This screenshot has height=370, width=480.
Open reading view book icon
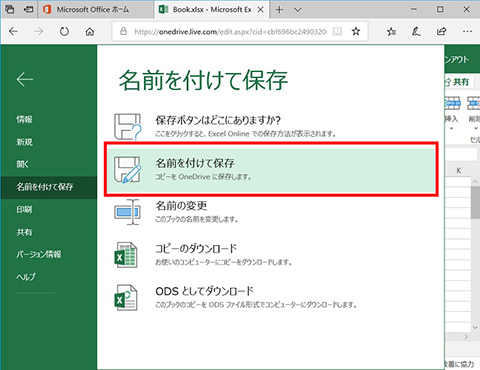pyautogui.click(x=337, y=31)
